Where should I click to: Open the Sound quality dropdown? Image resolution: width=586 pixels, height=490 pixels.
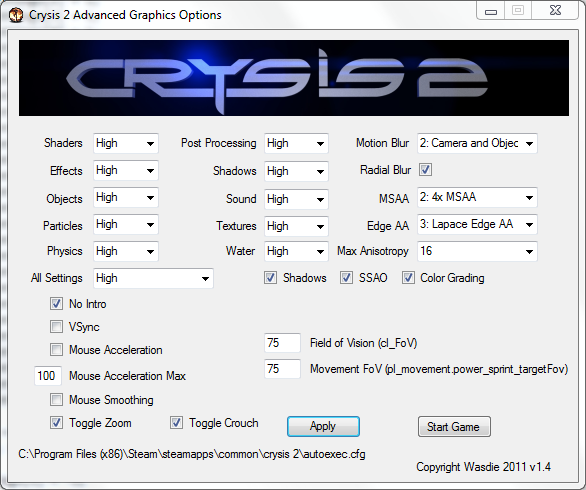[x=296, y=199]
